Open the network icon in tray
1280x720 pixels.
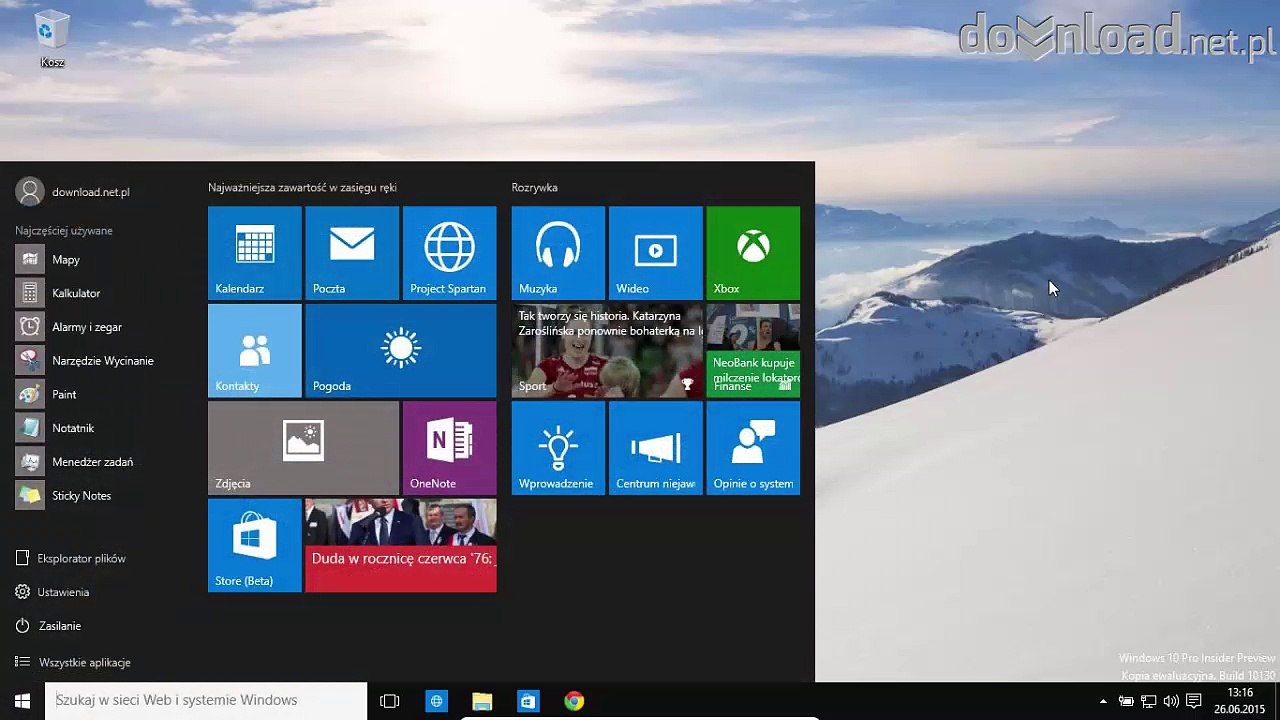1149,701
